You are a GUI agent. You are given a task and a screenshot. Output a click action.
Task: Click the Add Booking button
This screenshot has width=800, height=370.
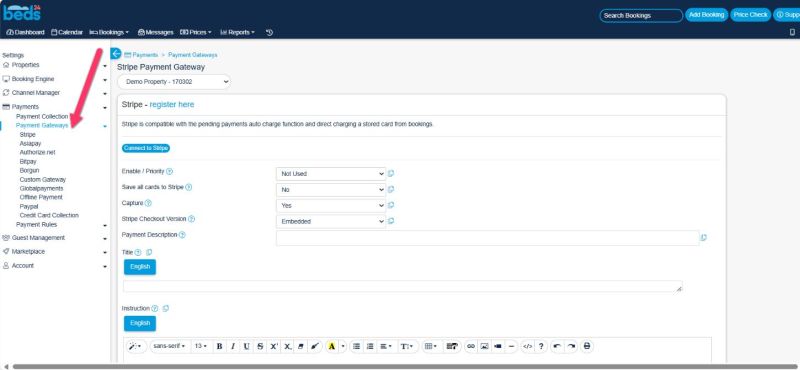[706, 15]
